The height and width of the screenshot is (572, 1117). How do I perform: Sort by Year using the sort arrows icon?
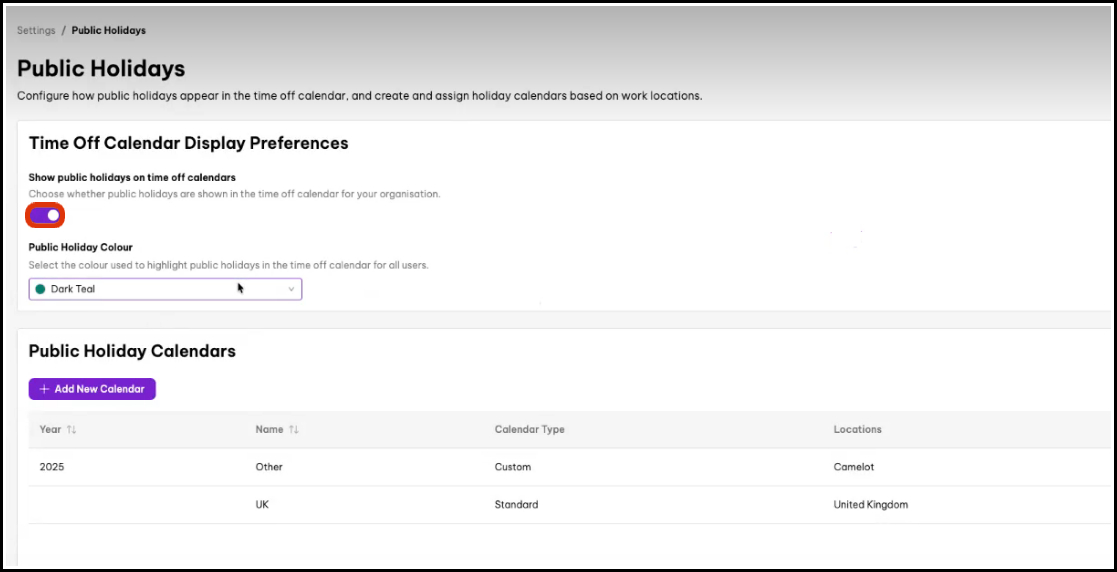pos(72,430)
